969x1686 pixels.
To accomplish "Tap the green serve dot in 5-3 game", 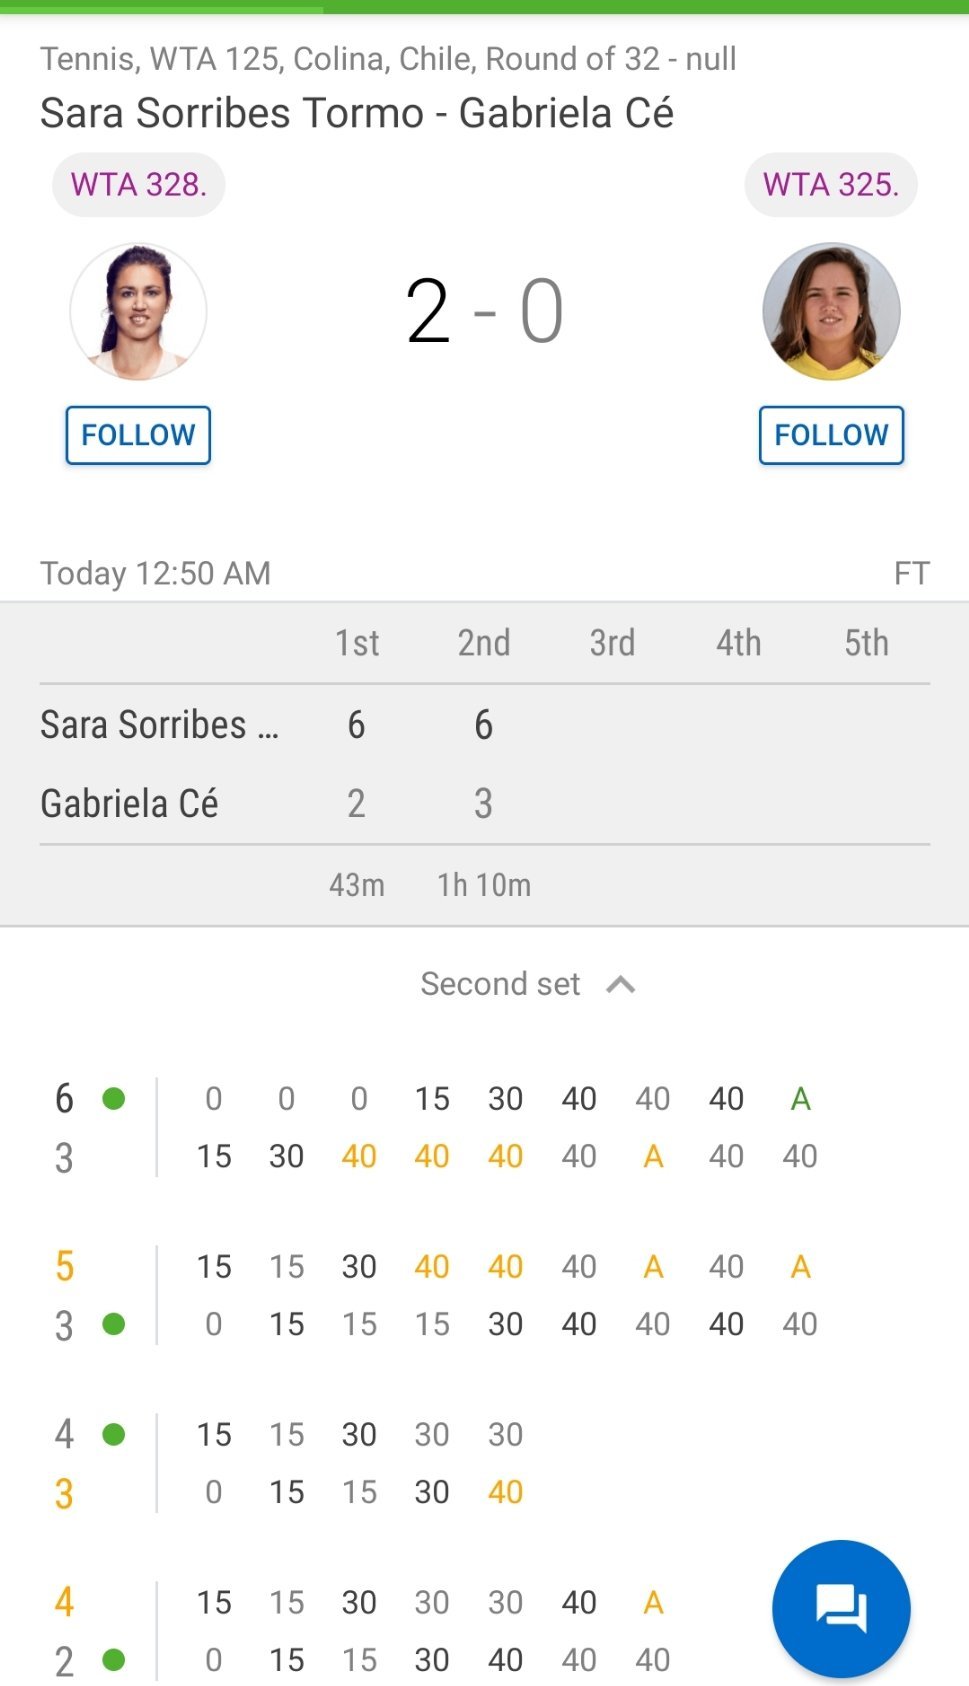I will [x=114, y=1324].
